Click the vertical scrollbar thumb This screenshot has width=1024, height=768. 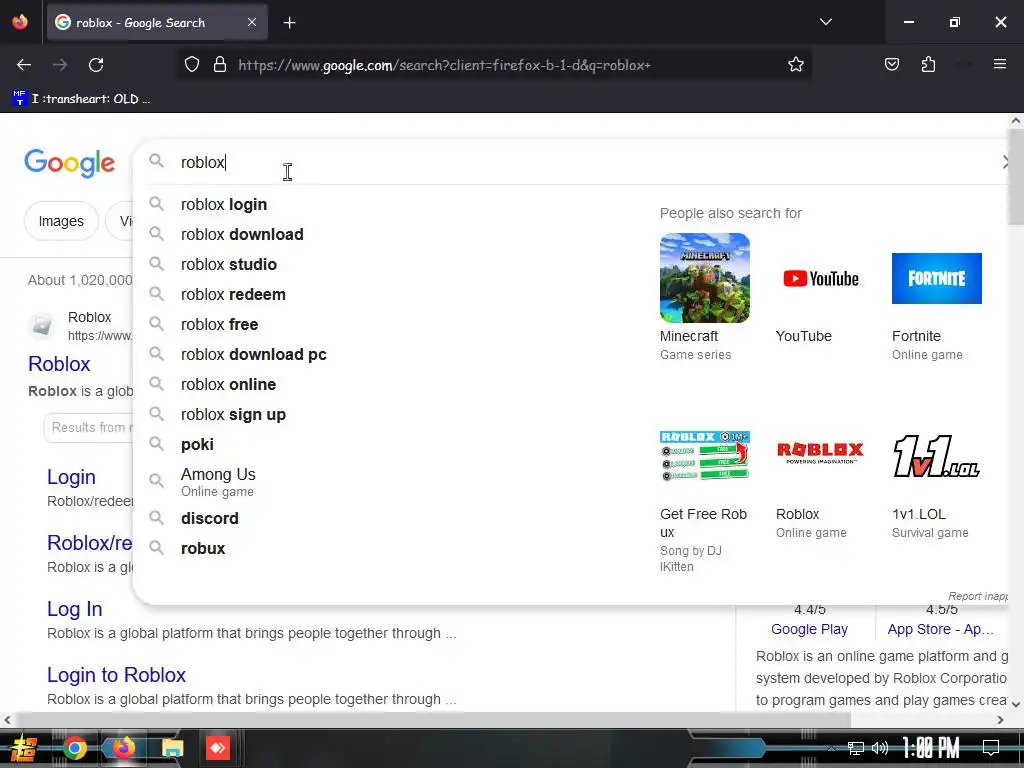click(x=1016, y=176)
